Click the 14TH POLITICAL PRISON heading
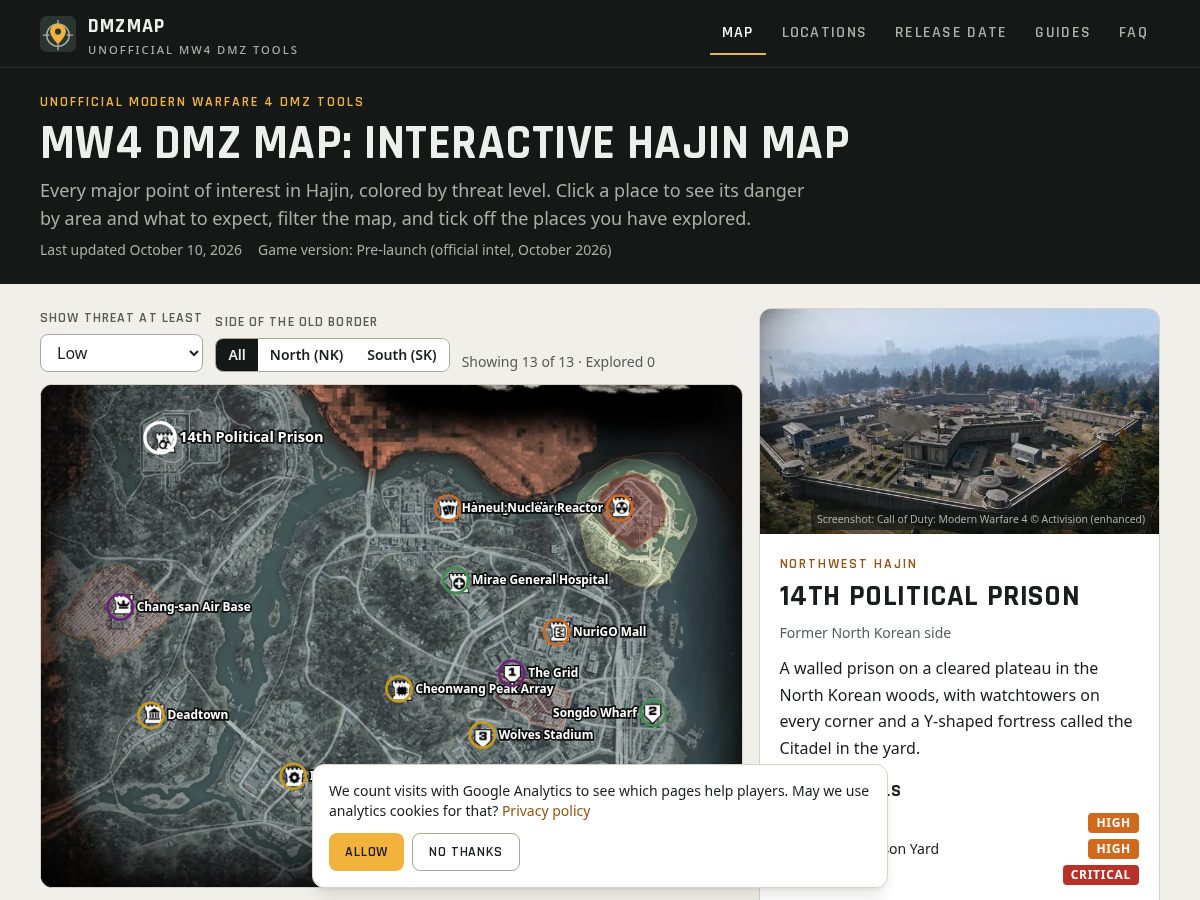Screen dimensions: 1200x900 tap(930, 596)
